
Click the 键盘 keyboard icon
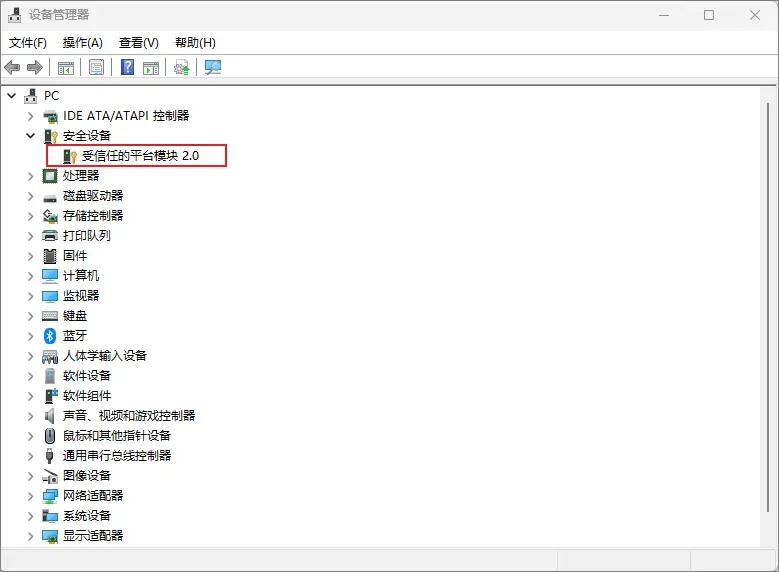[51, 315]
